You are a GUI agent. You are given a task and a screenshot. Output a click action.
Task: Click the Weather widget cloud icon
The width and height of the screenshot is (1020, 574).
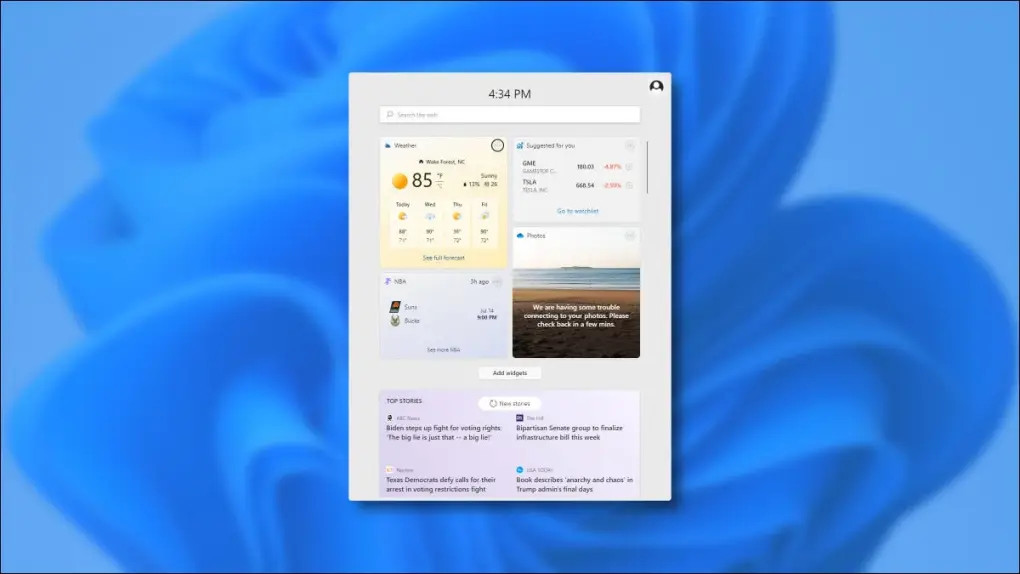point(388,146)
